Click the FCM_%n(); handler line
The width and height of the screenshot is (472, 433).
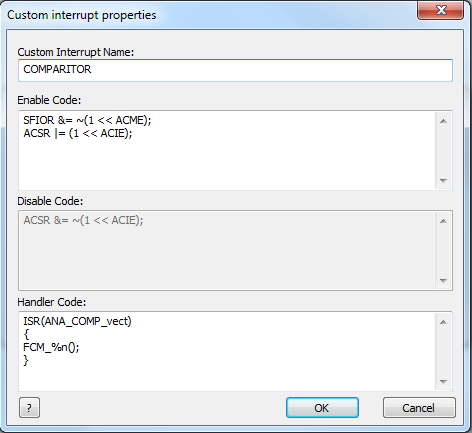pos(51,347)
